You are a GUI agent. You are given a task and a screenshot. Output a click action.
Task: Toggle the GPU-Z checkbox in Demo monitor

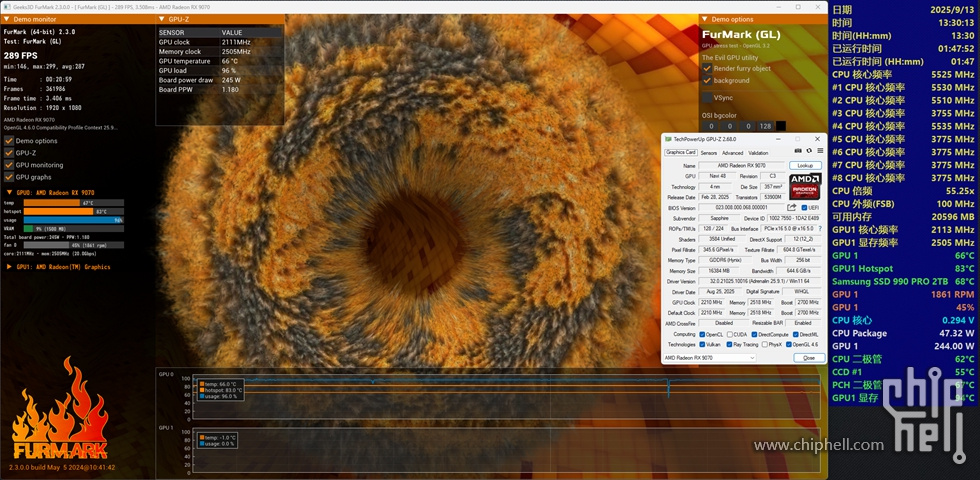[x=8, y=152]
